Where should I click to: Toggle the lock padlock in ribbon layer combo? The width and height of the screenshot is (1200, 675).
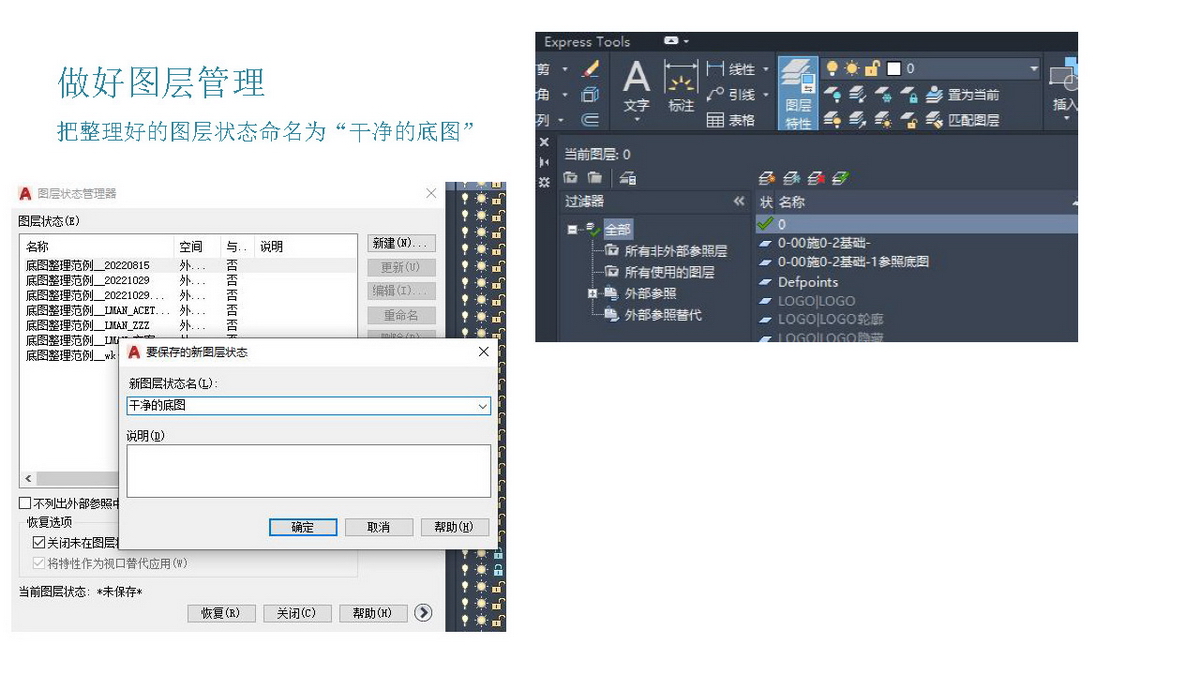coord(872,68)
